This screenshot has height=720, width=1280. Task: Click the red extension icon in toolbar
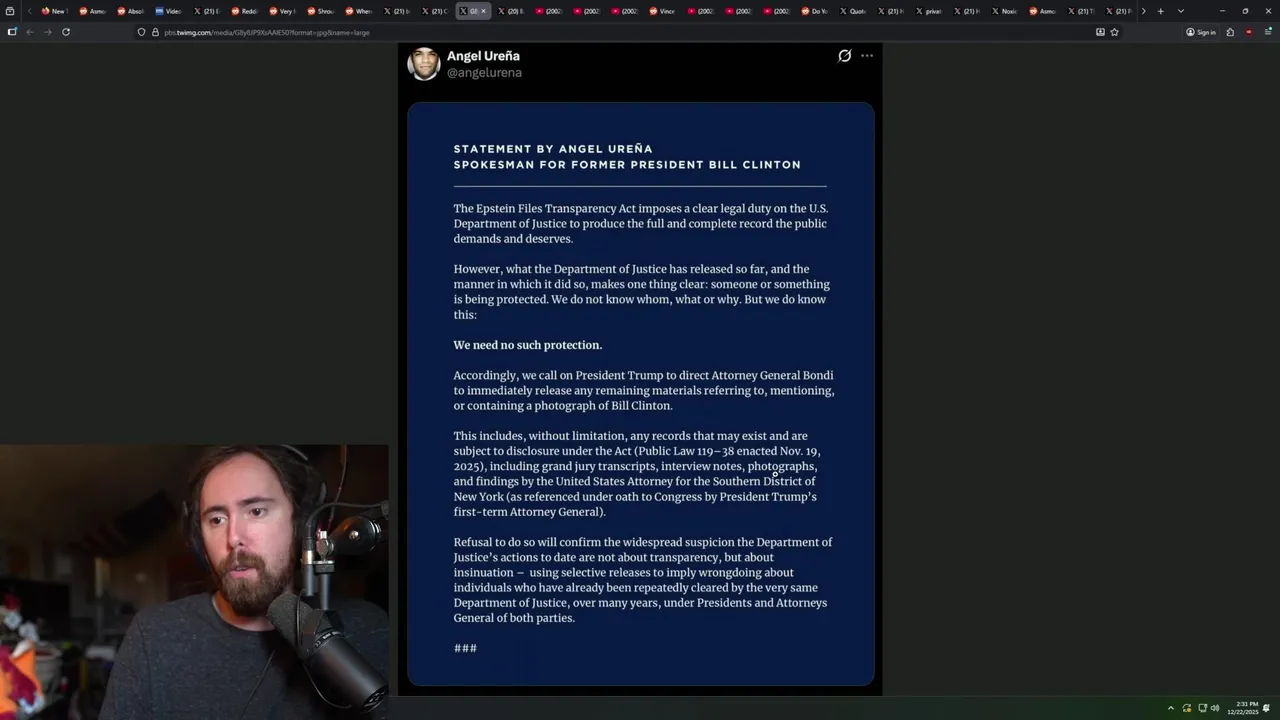pos(1248,32)
